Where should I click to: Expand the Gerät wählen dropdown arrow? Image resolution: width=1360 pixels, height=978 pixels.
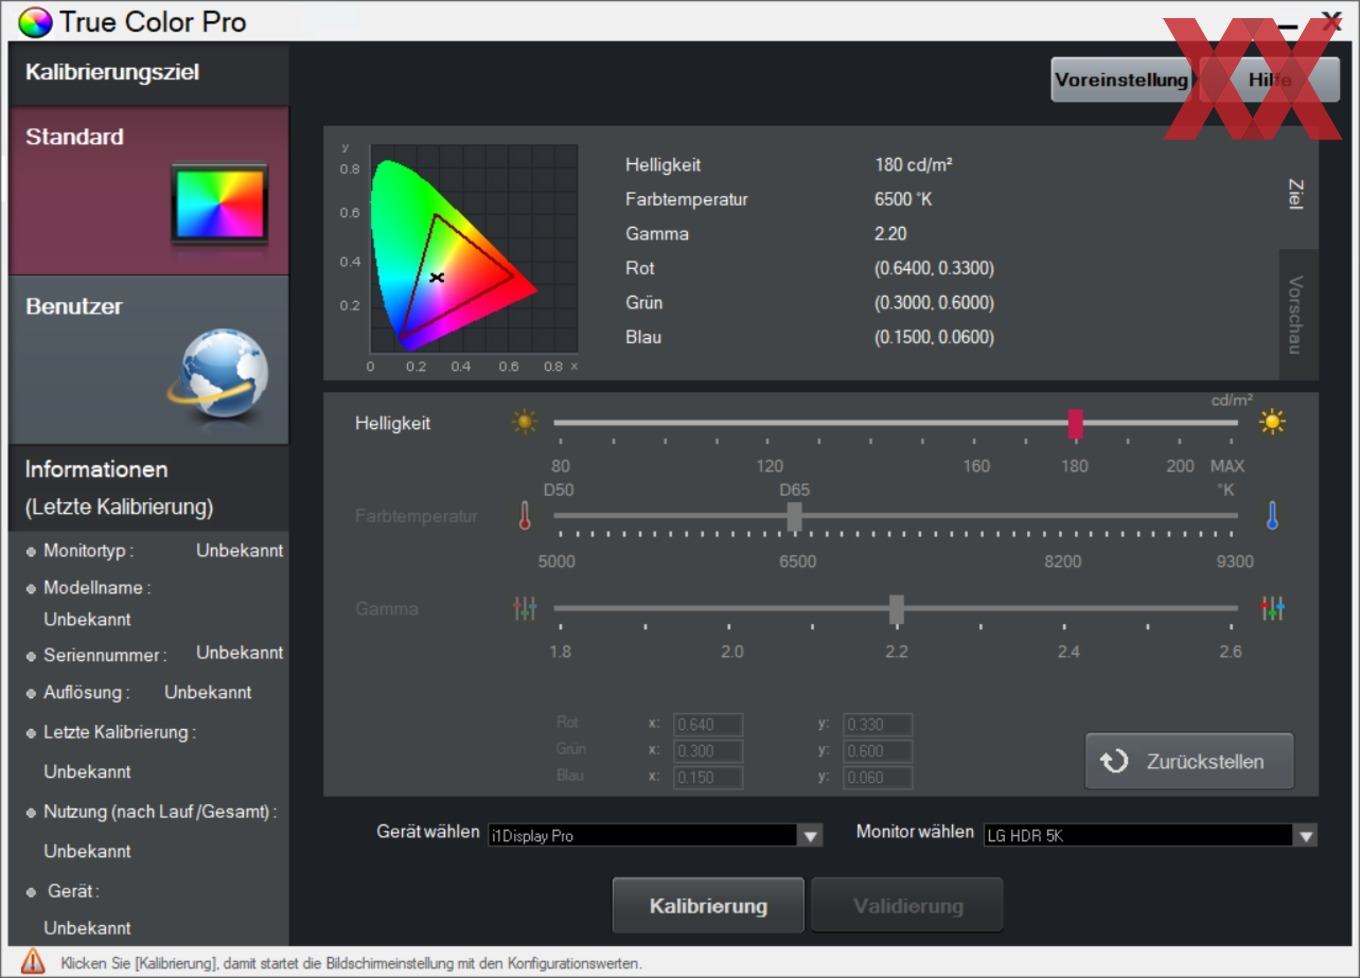(811, 836)
